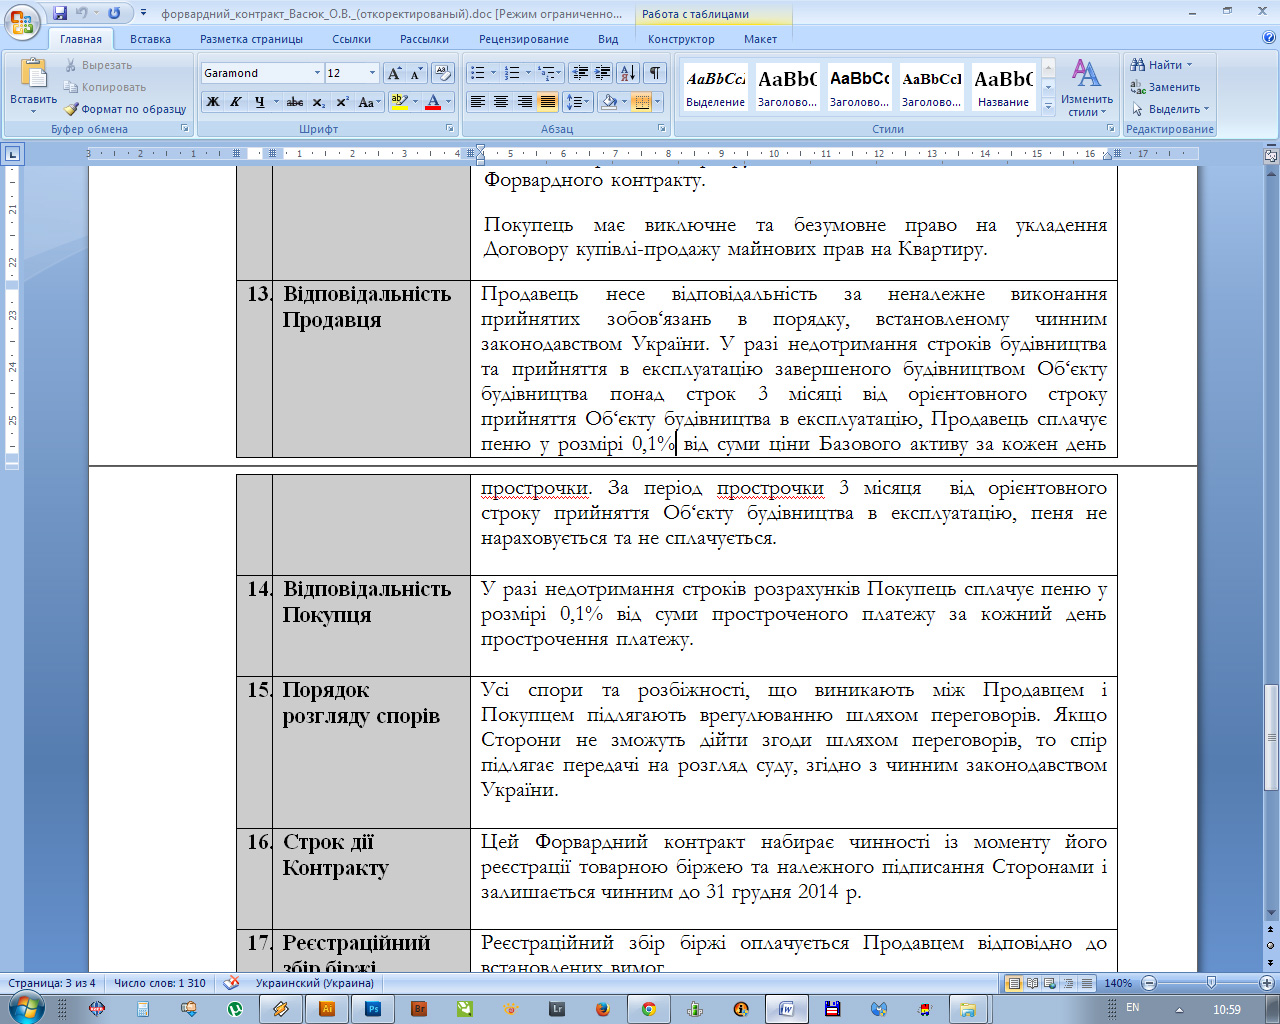The width and height of the screenshot is (1280, 1024).
Task: Switch to the Вставка ribbon tab
Action: tap(150, 39)
